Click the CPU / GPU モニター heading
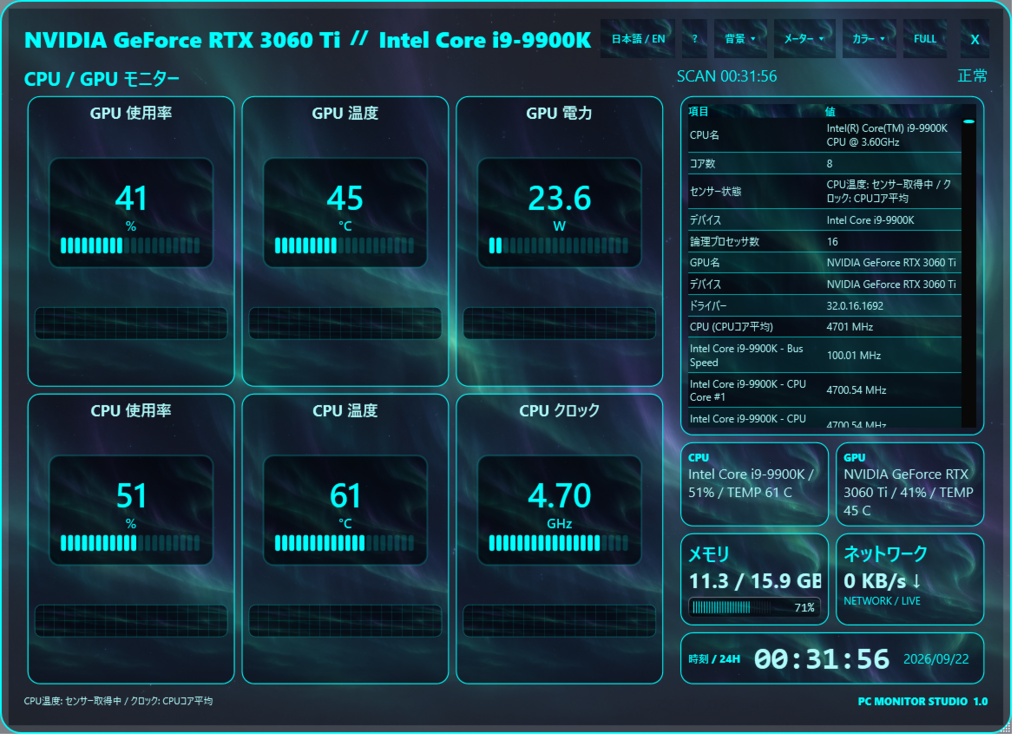Image resolution: width=1024 pixels, height=746 pixels. tap(103, 80)
